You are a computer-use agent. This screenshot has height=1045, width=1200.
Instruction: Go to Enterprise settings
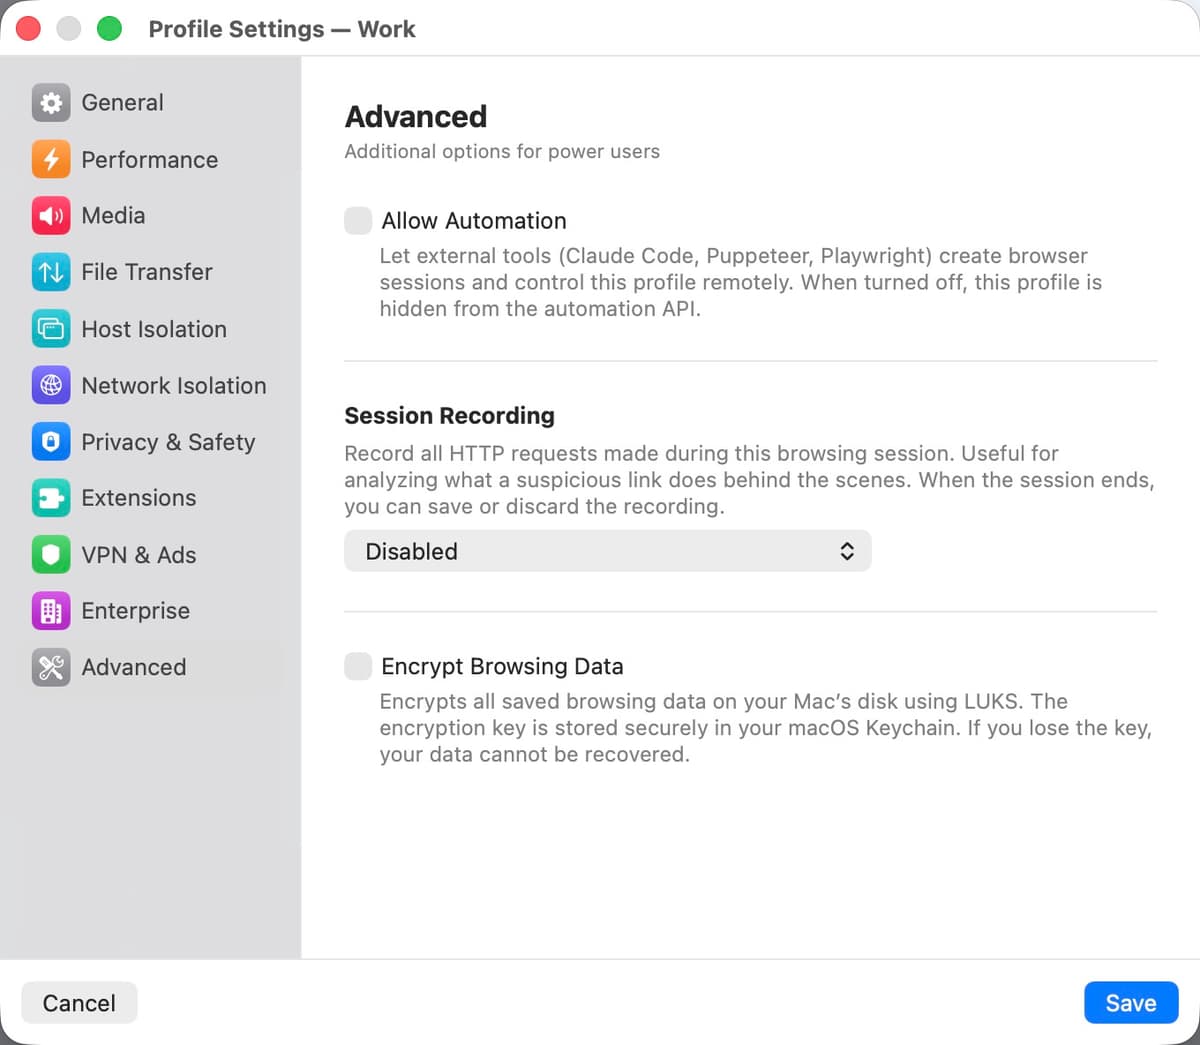(x=151, y=611)
